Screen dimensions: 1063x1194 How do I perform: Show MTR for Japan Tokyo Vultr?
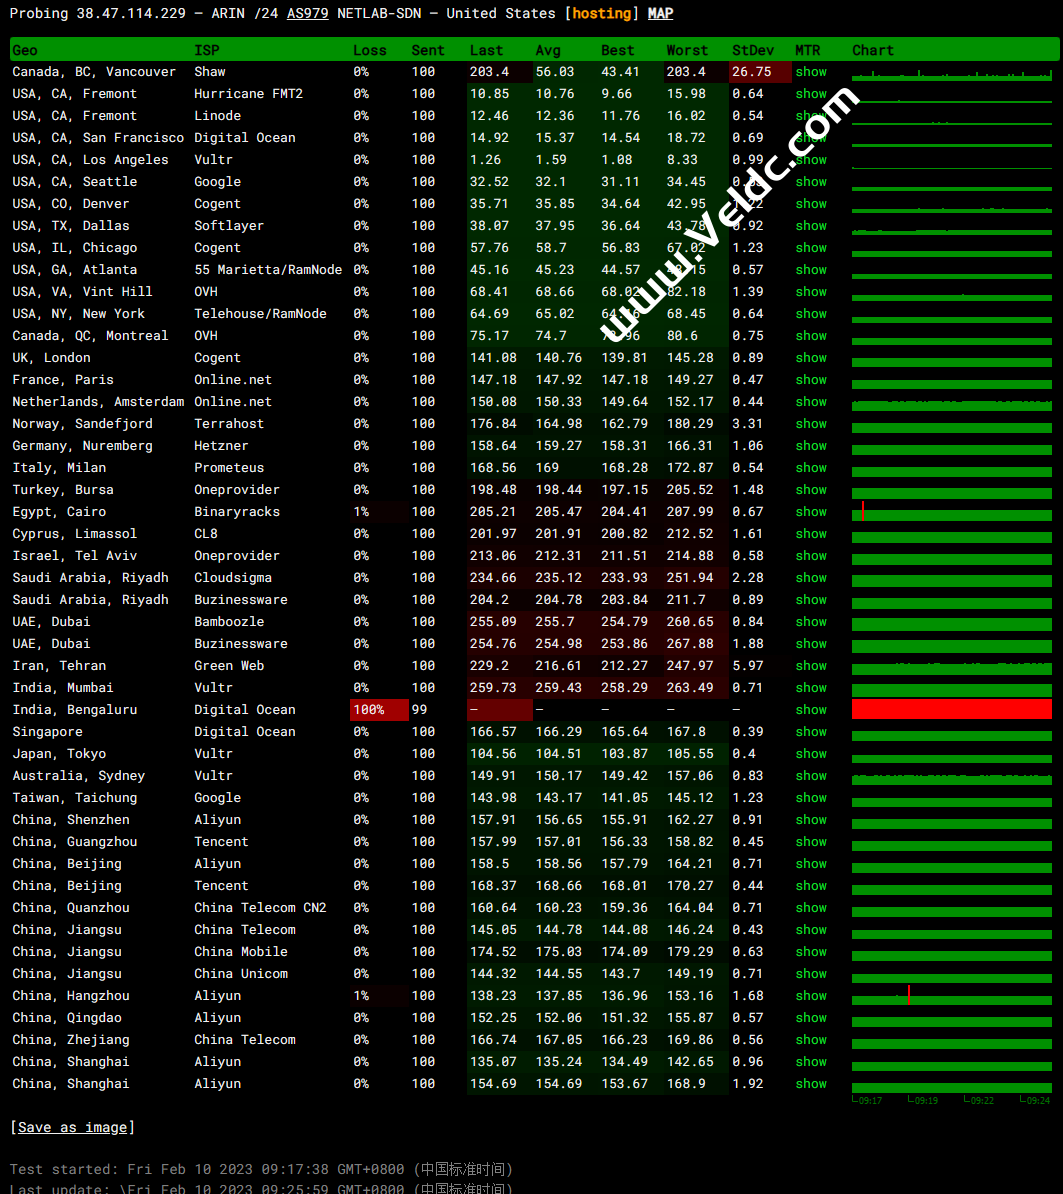(811, 754)
